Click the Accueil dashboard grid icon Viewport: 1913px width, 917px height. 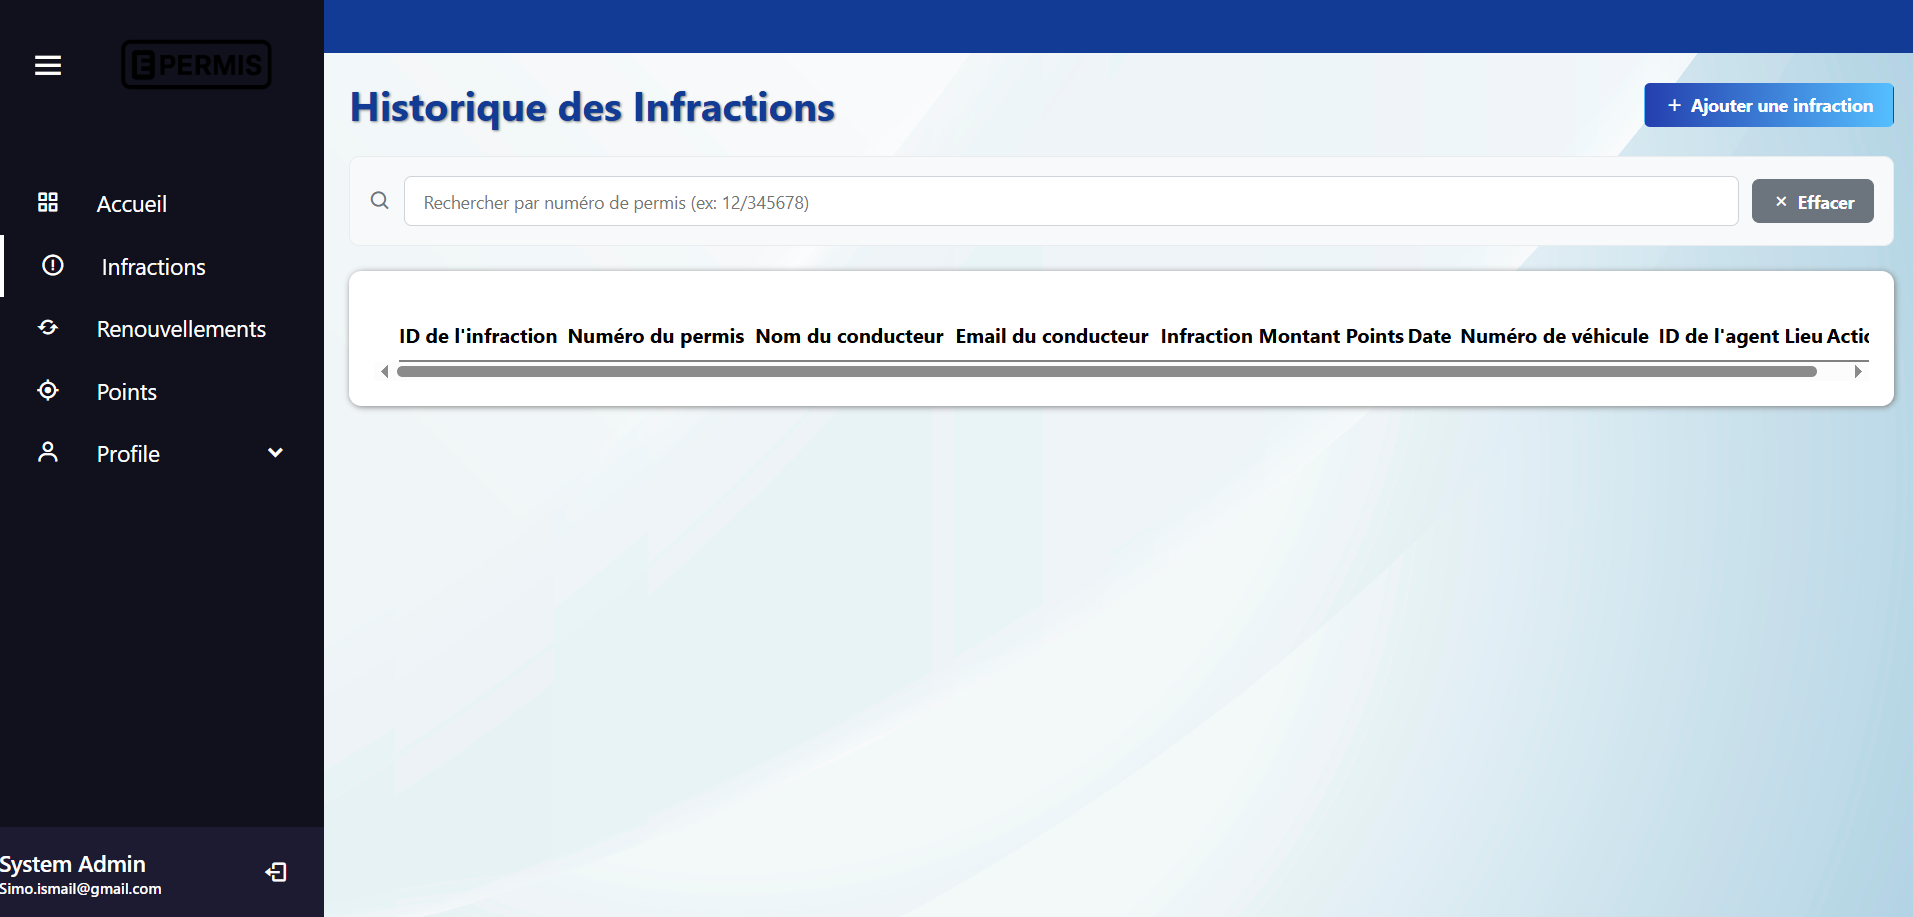point(48,203)
